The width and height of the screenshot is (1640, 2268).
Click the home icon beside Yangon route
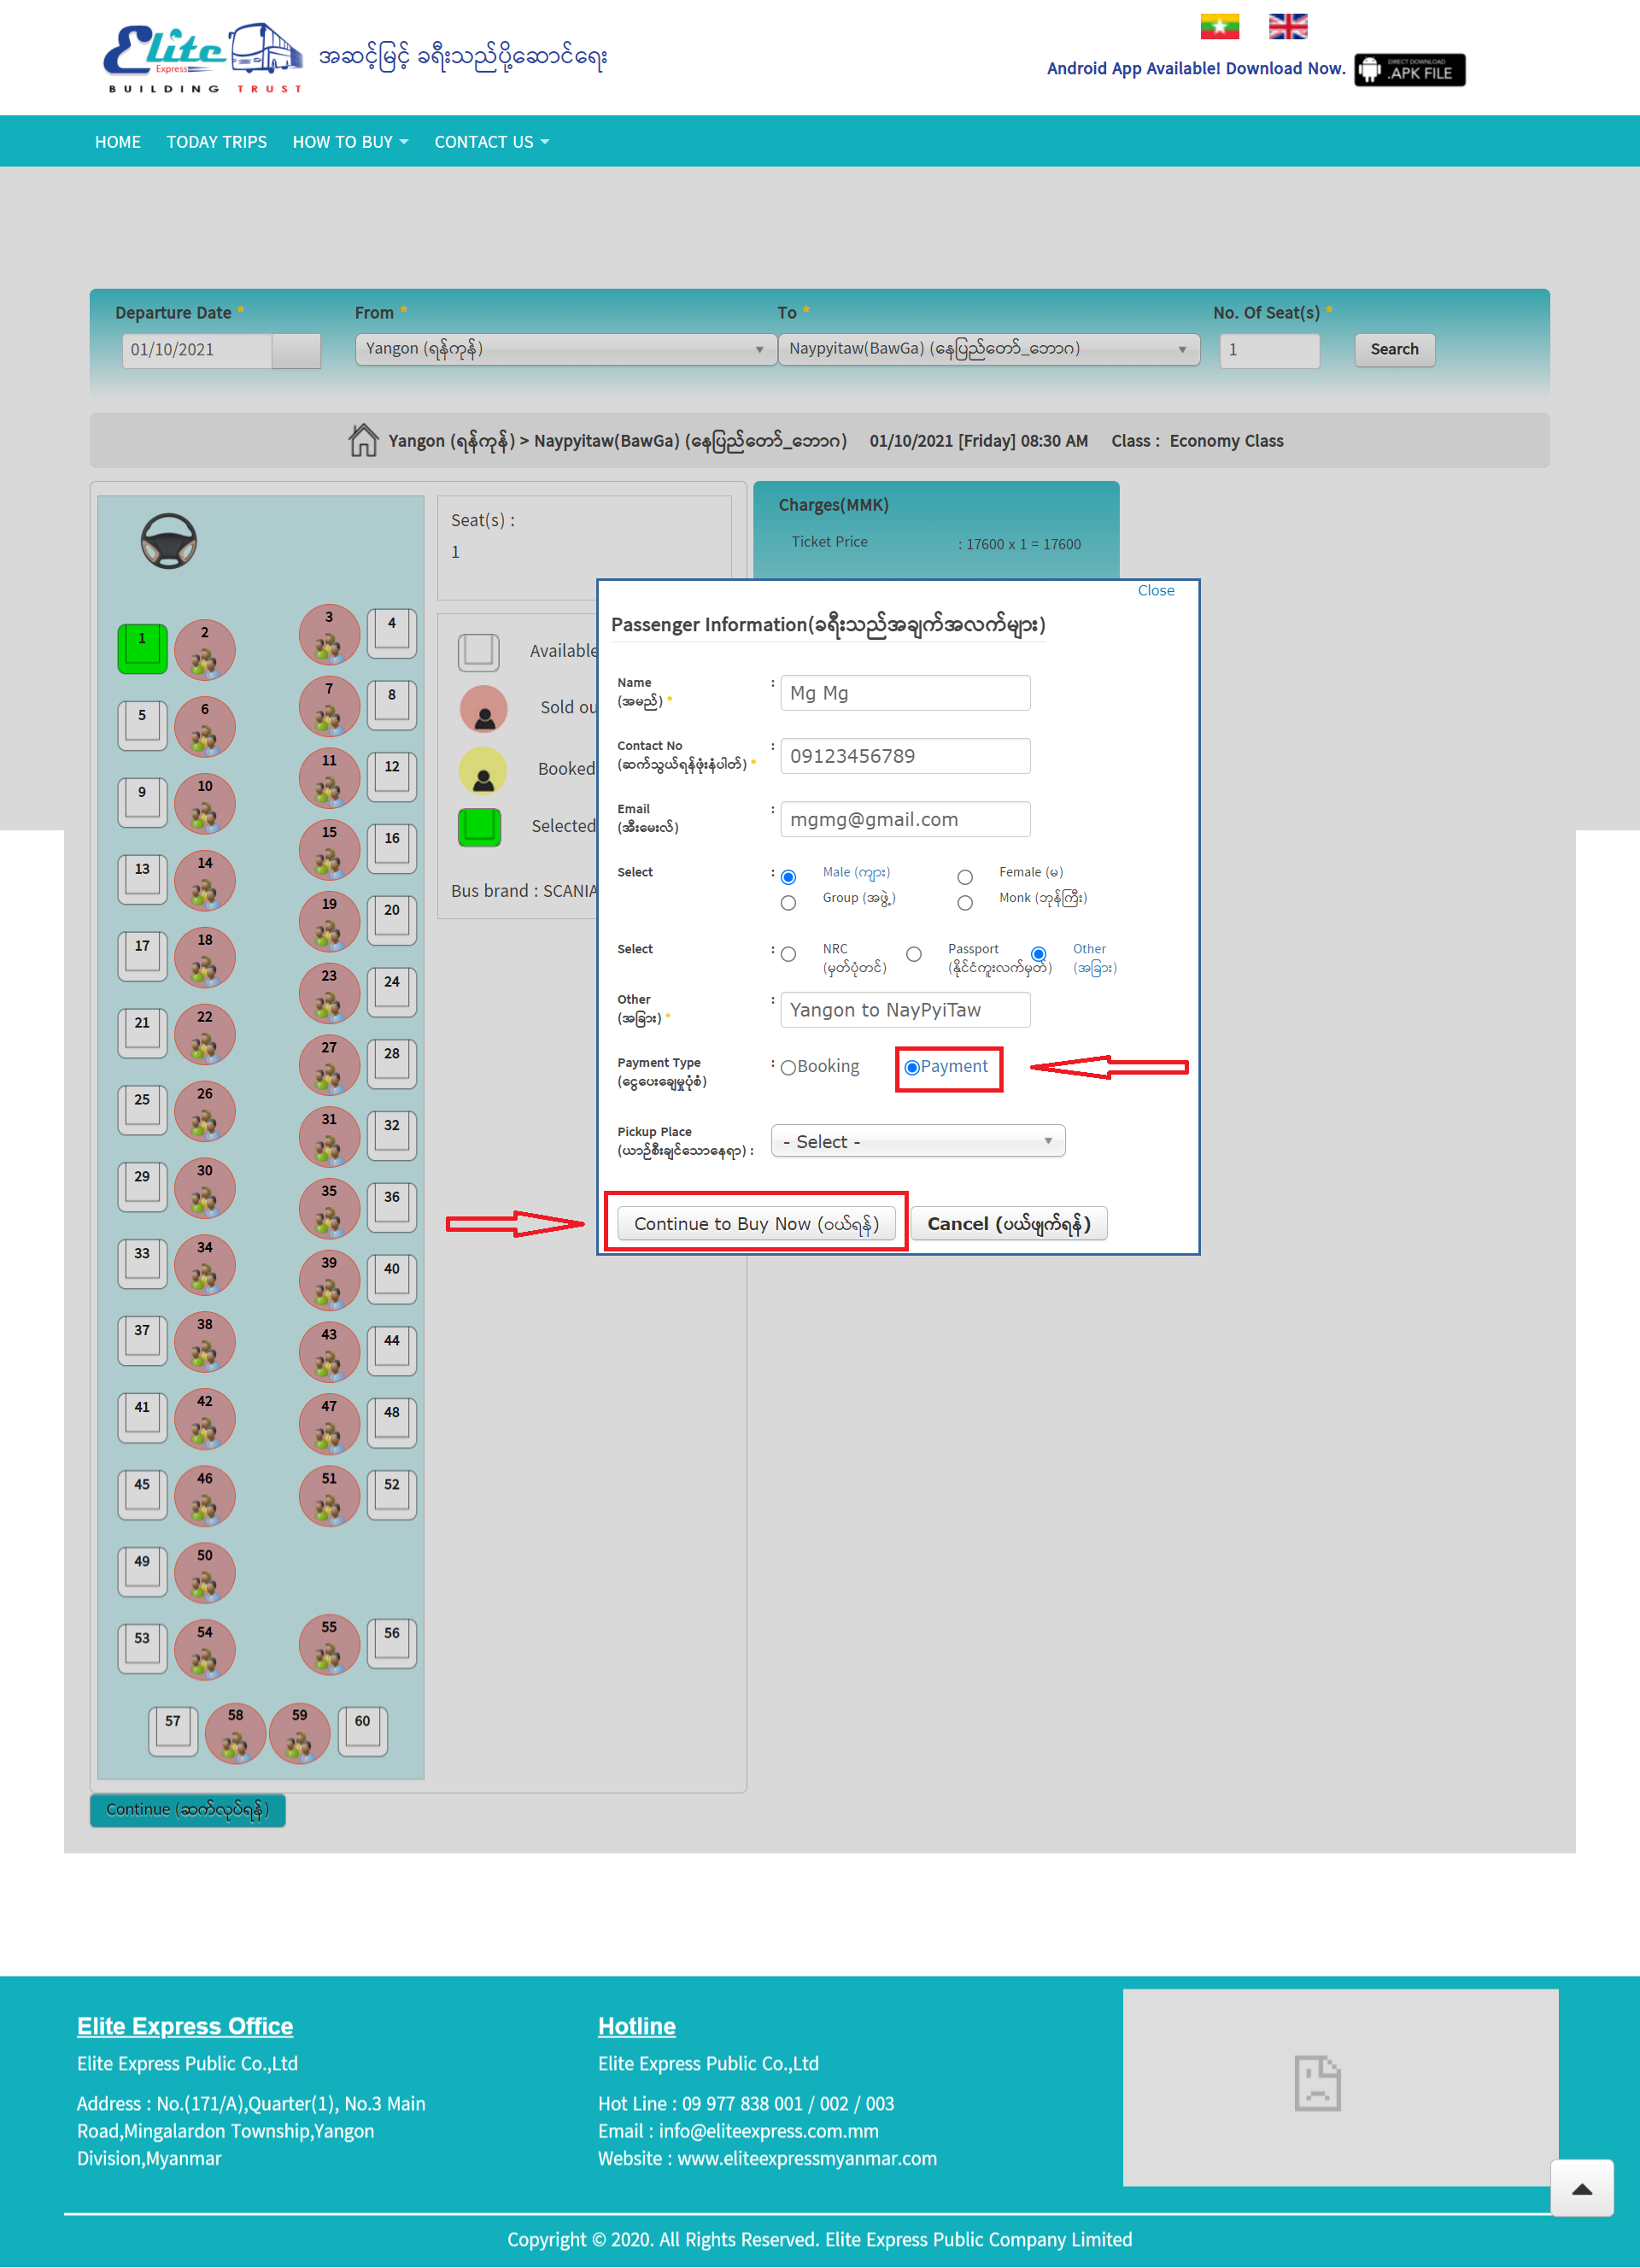363,440
